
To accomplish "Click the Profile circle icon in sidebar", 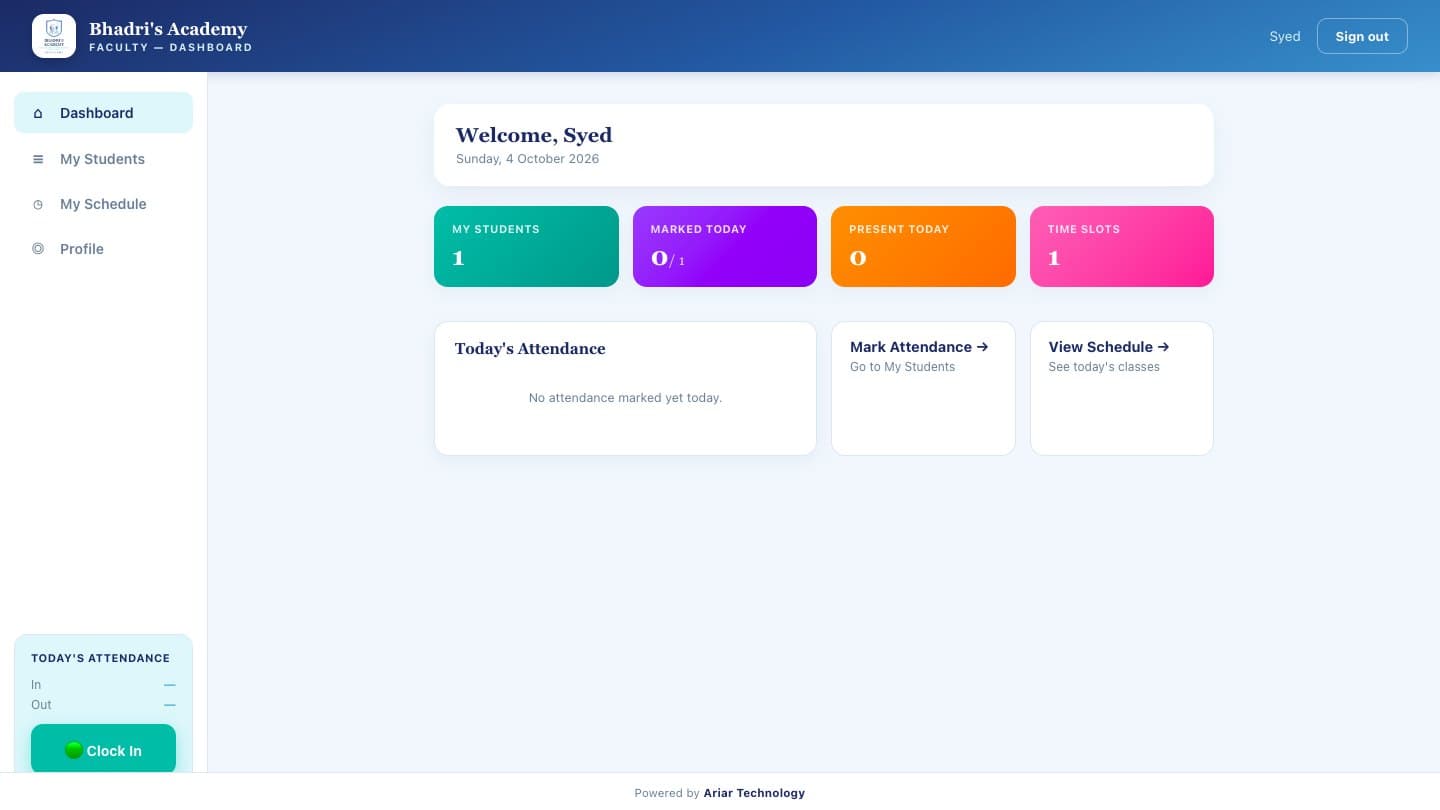I will coord(38,249).
